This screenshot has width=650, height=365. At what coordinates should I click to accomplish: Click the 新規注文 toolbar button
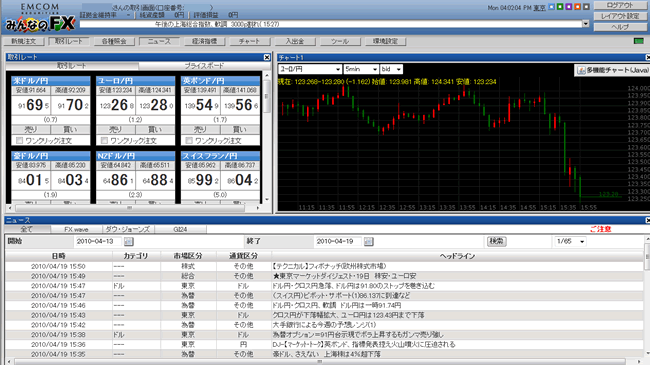(x=24, y=41)
